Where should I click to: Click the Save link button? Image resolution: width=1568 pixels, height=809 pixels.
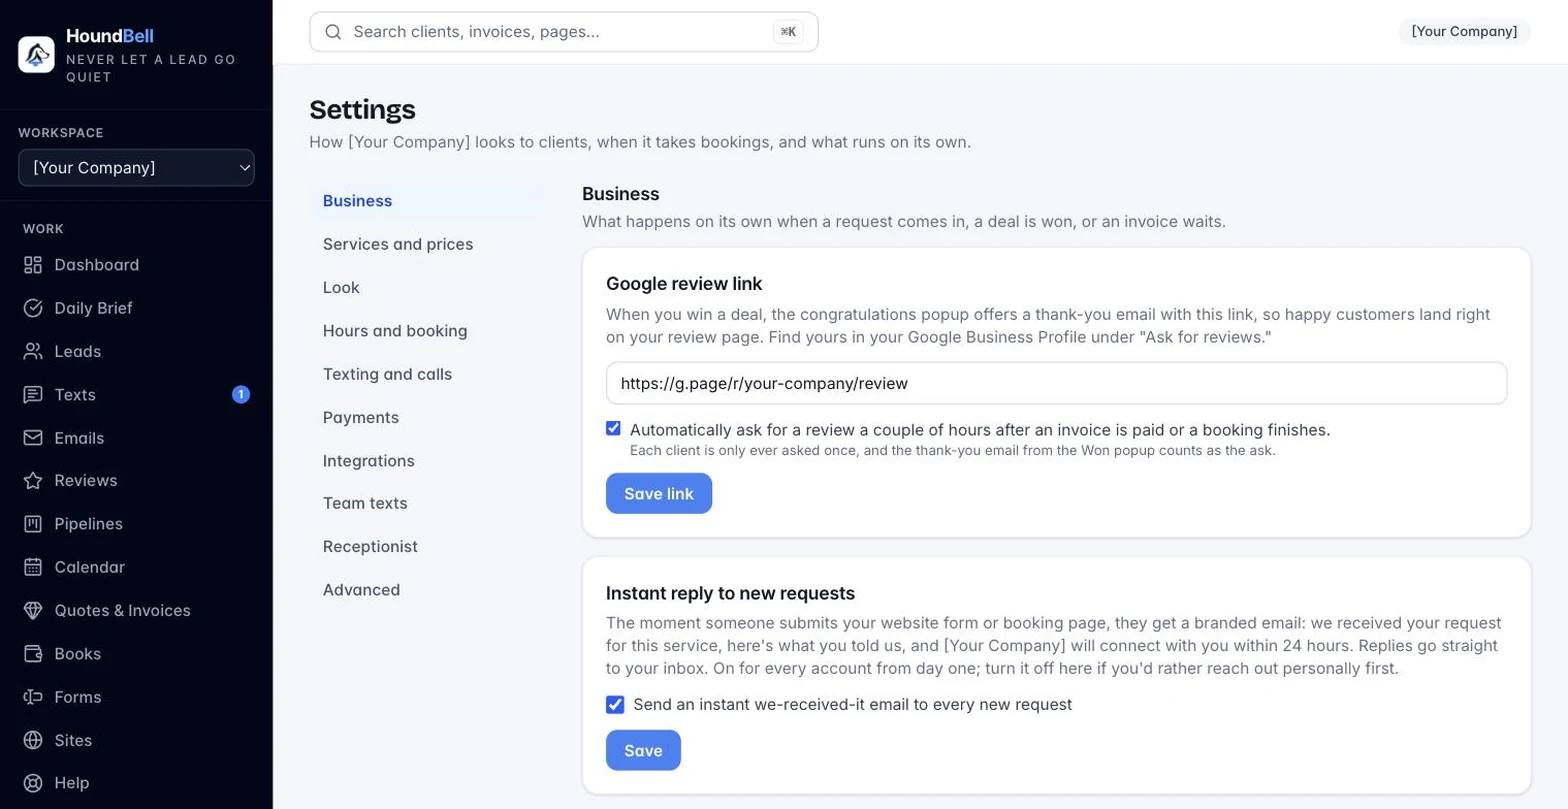click(x=659, y=494)
